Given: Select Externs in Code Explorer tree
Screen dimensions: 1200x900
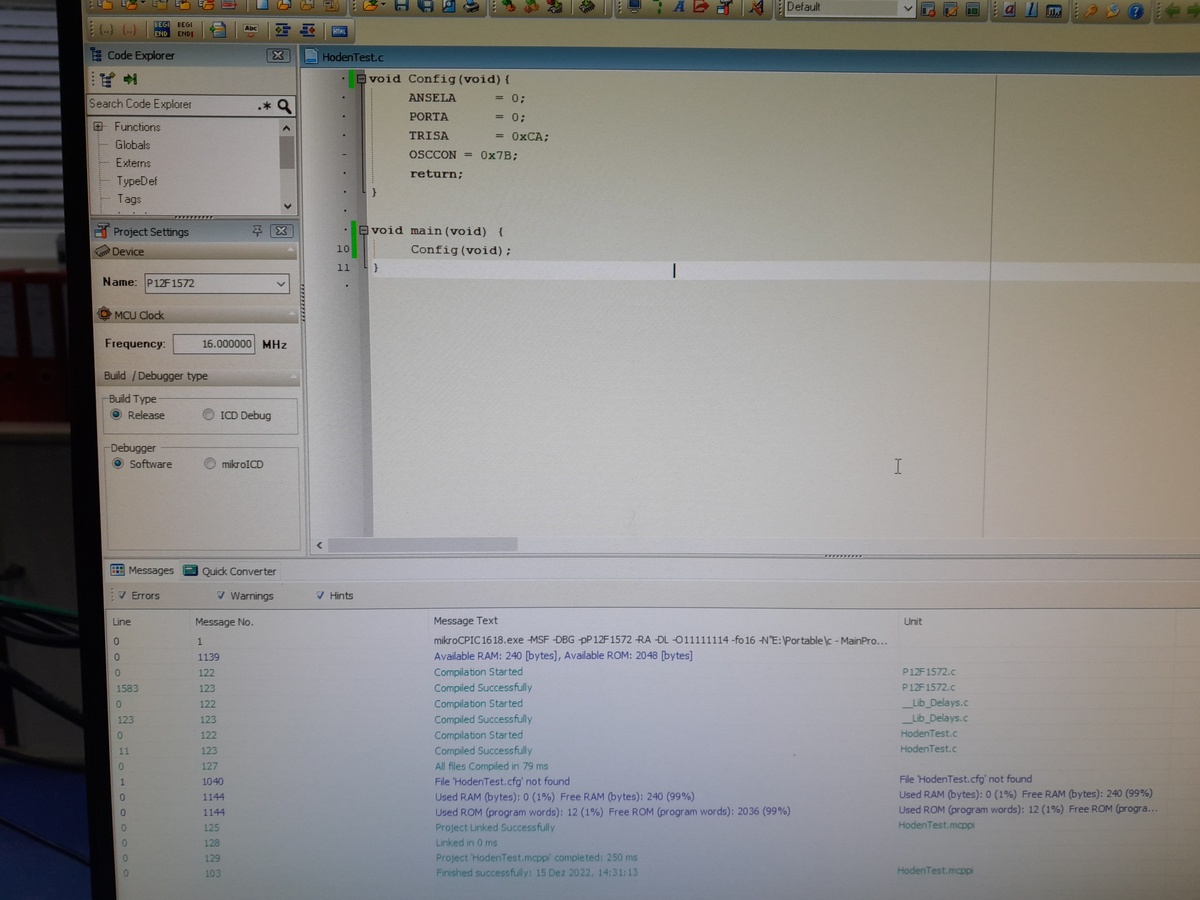Looking at the screenshot, I should tap(133, 163).
